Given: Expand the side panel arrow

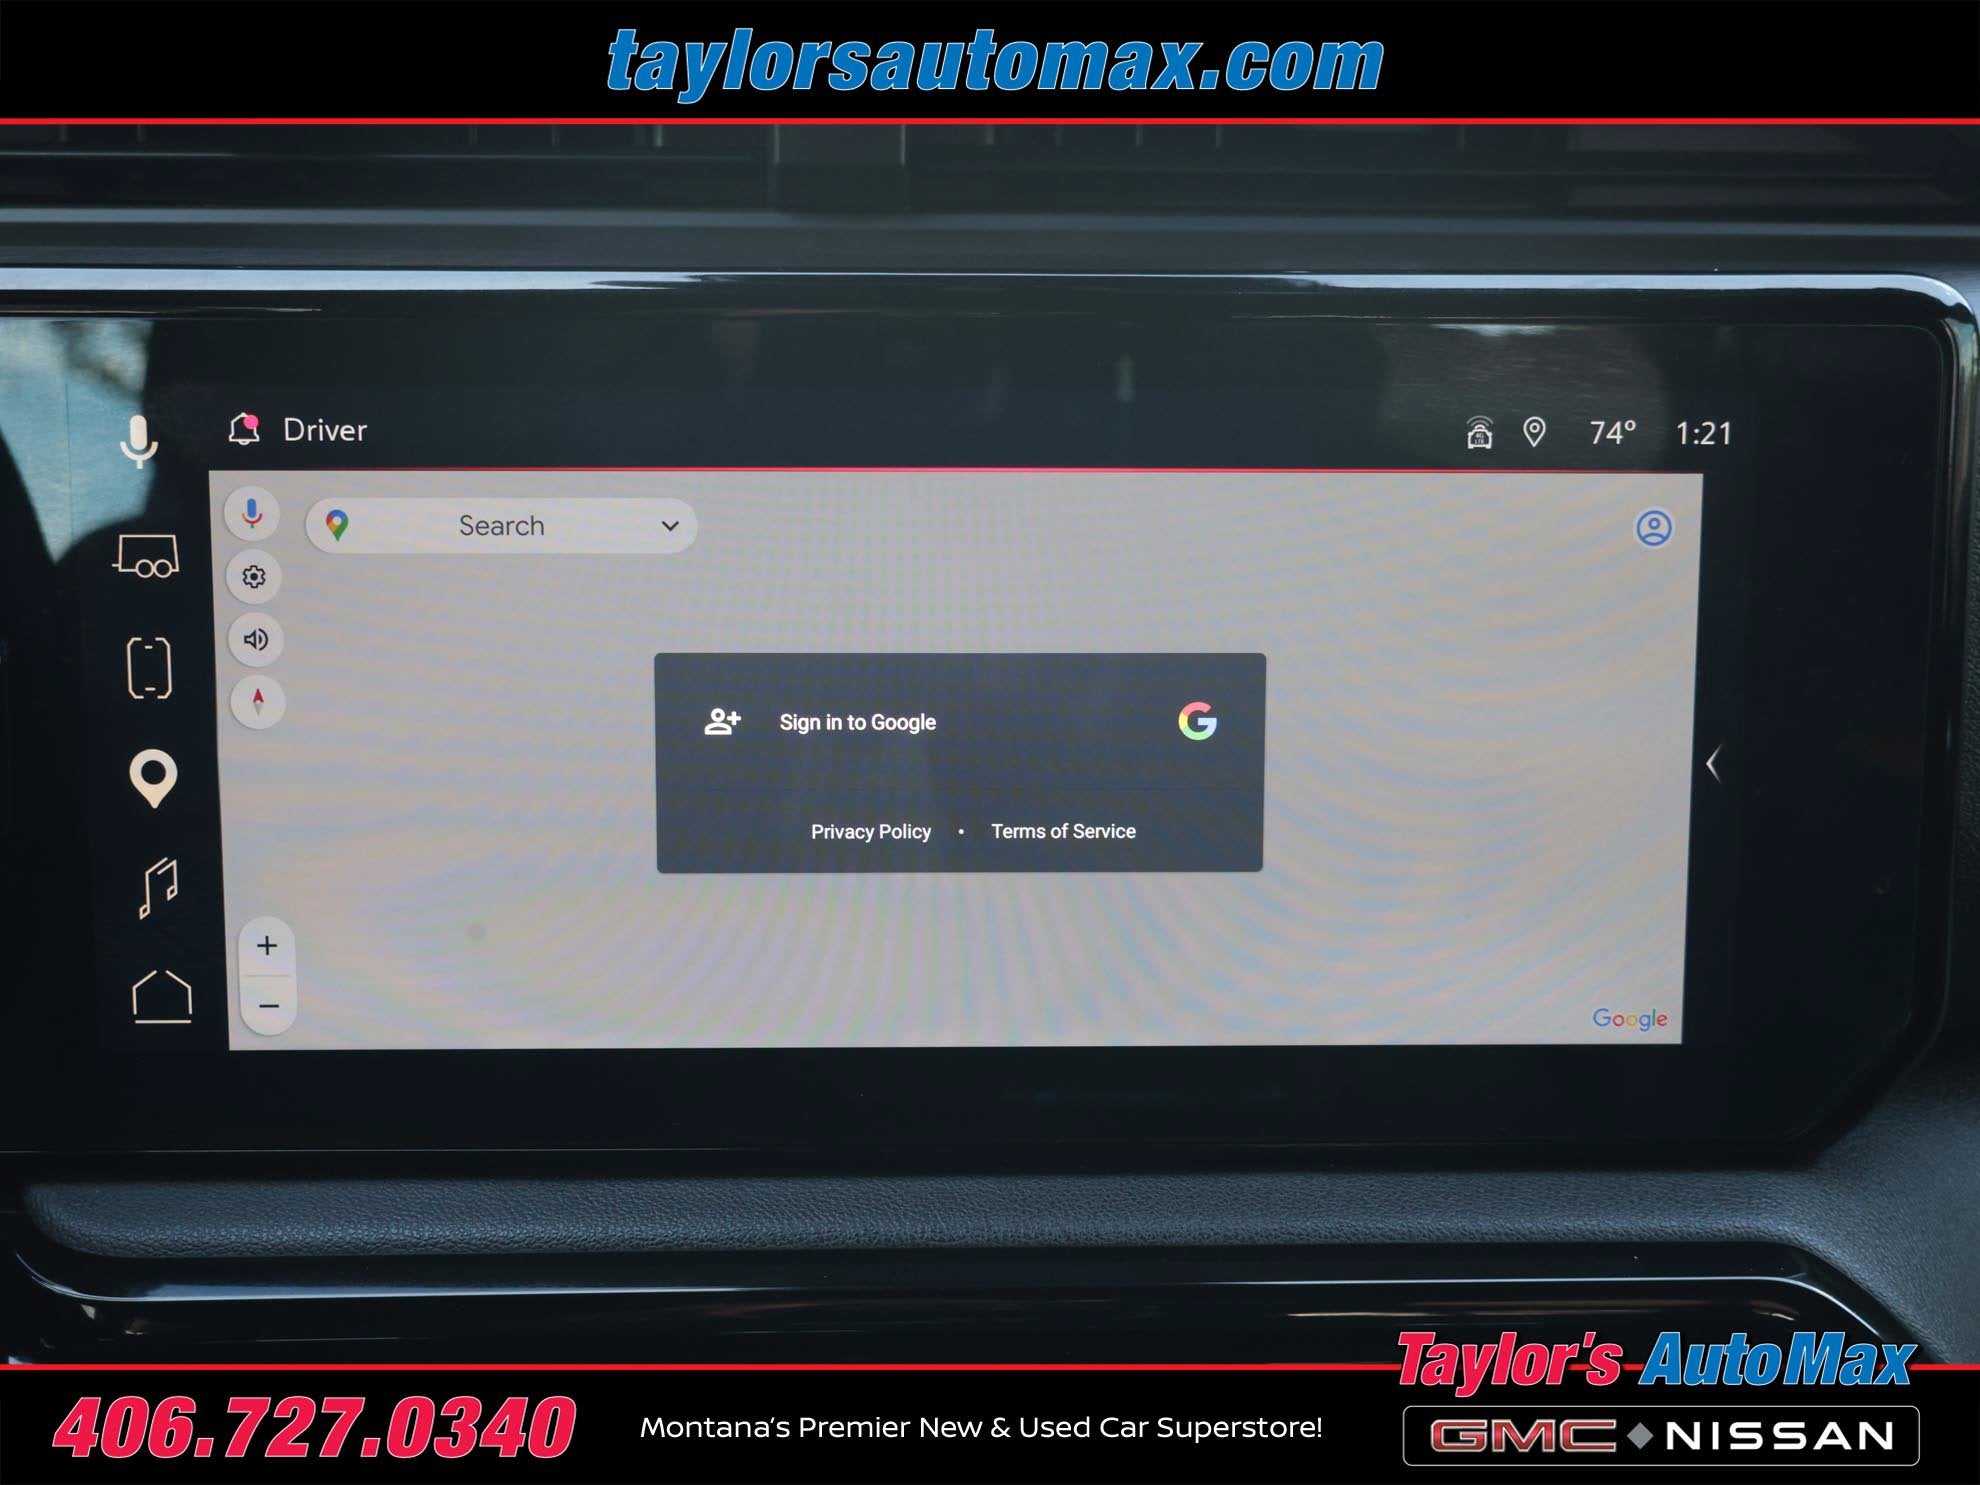Looking at the screenshot, I should 1713,764.
